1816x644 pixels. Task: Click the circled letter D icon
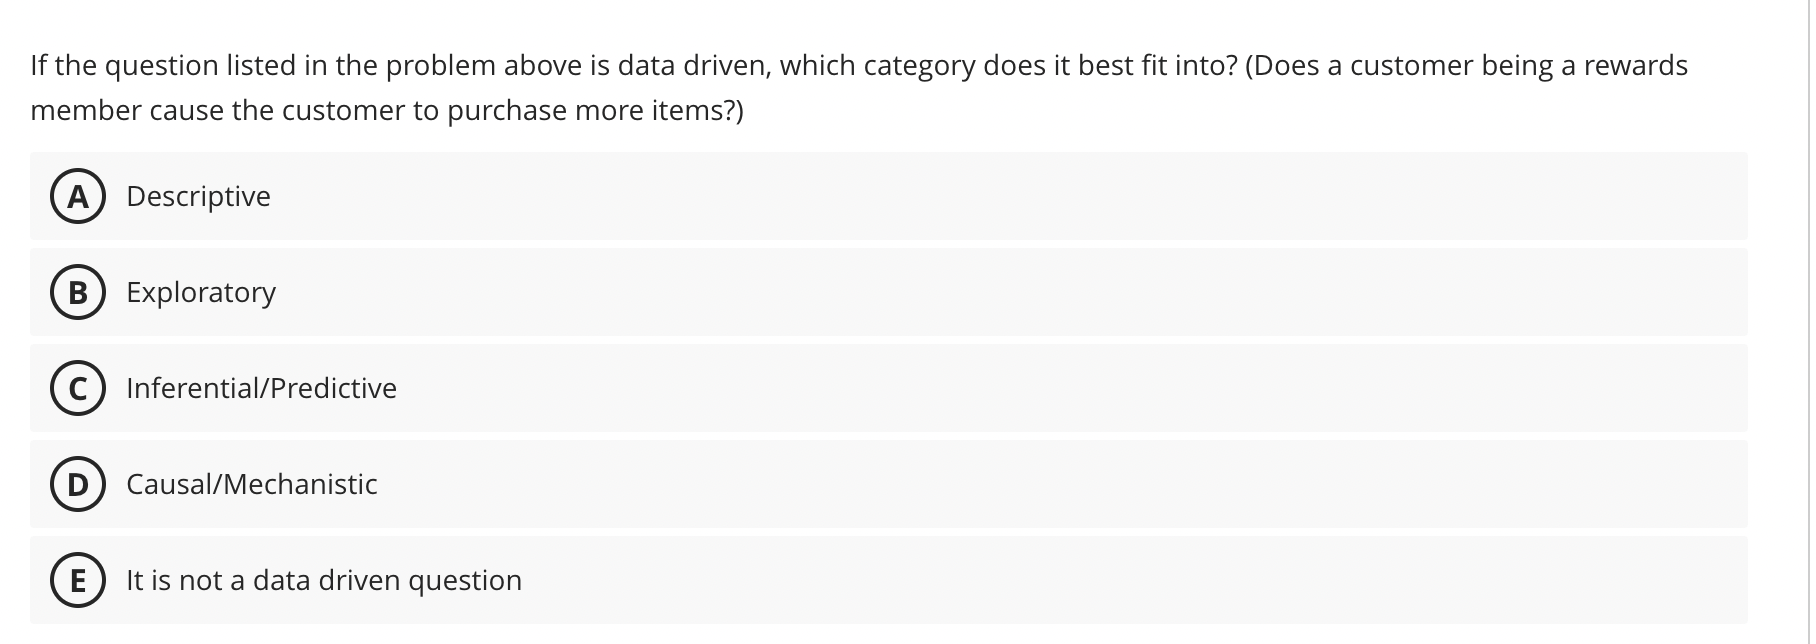[x=78, y=484]
